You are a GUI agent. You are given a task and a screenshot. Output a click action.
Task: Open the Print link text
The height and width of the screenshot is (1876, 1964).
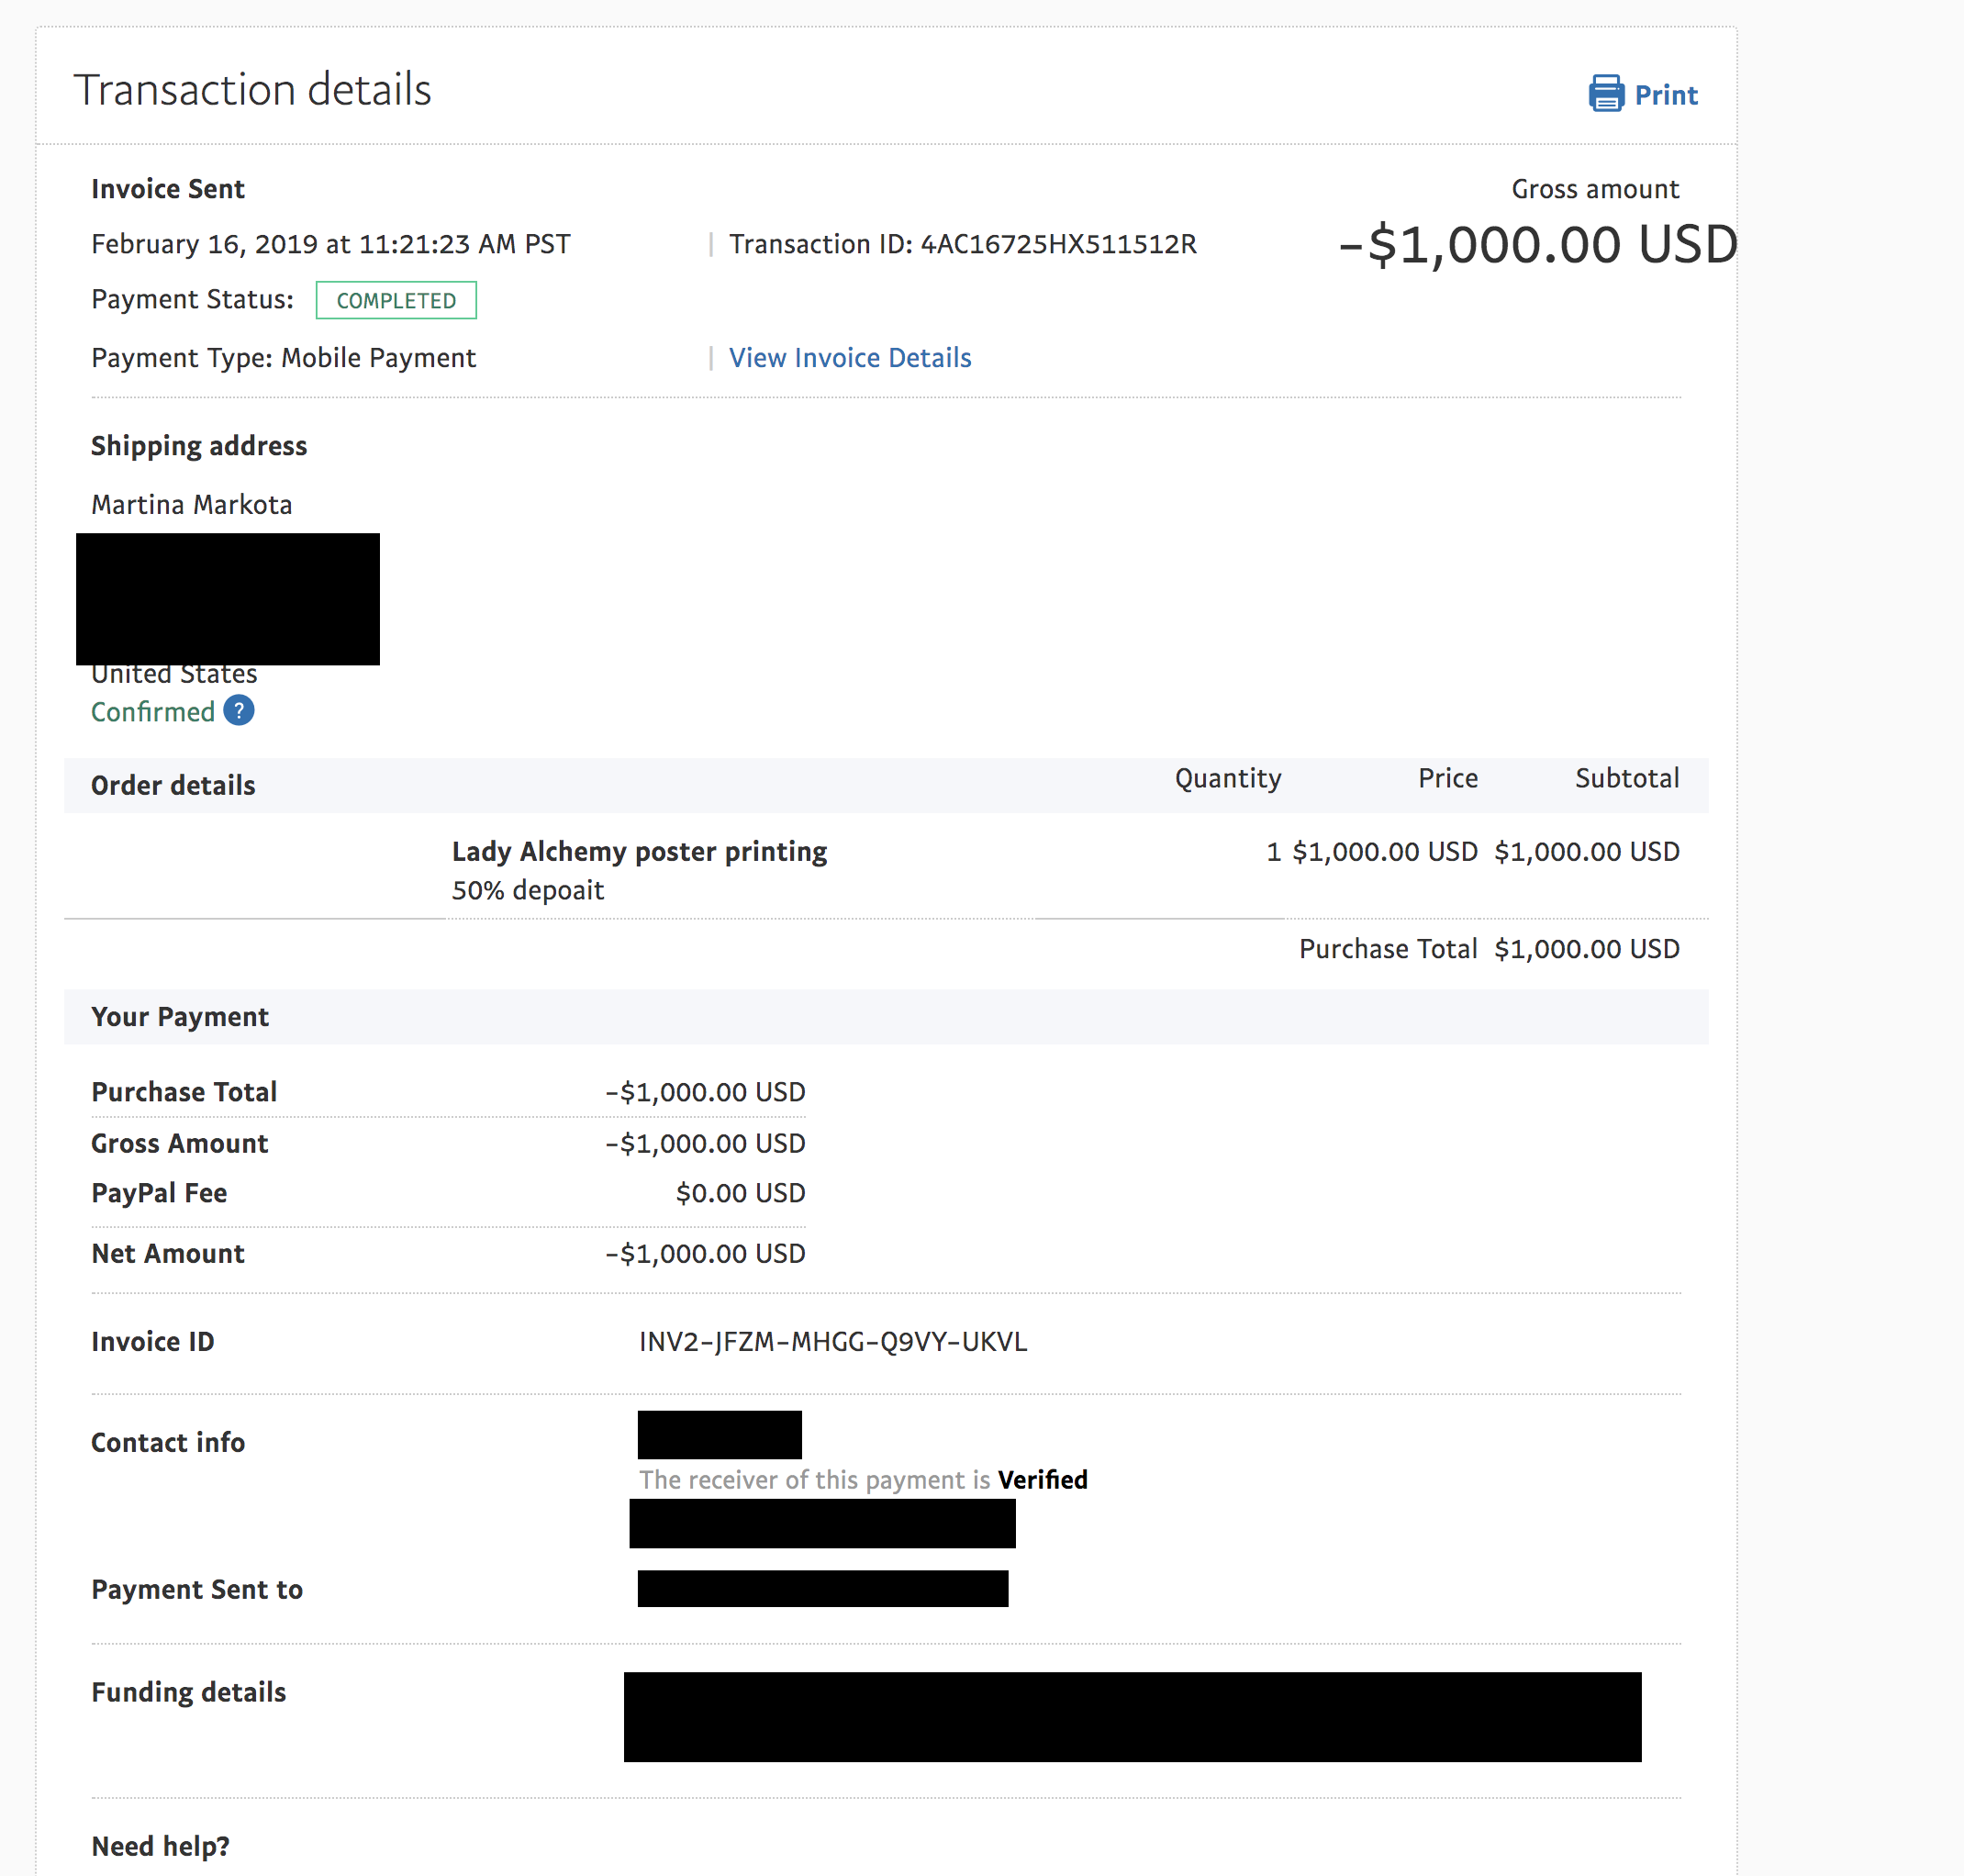1666,95
